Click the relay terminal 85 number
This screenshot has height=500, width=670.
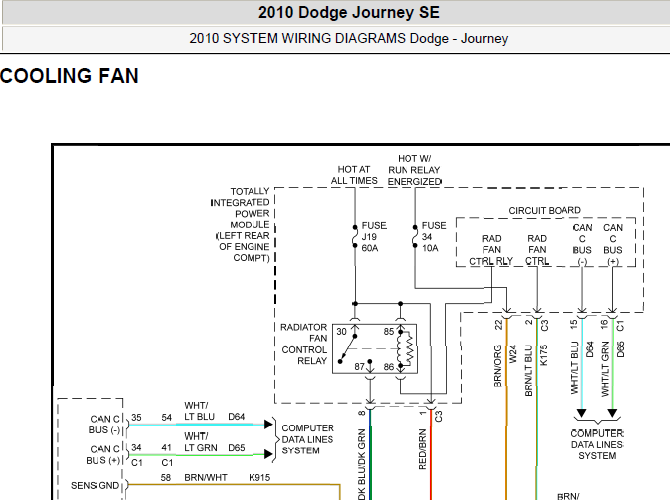[388, 332]
